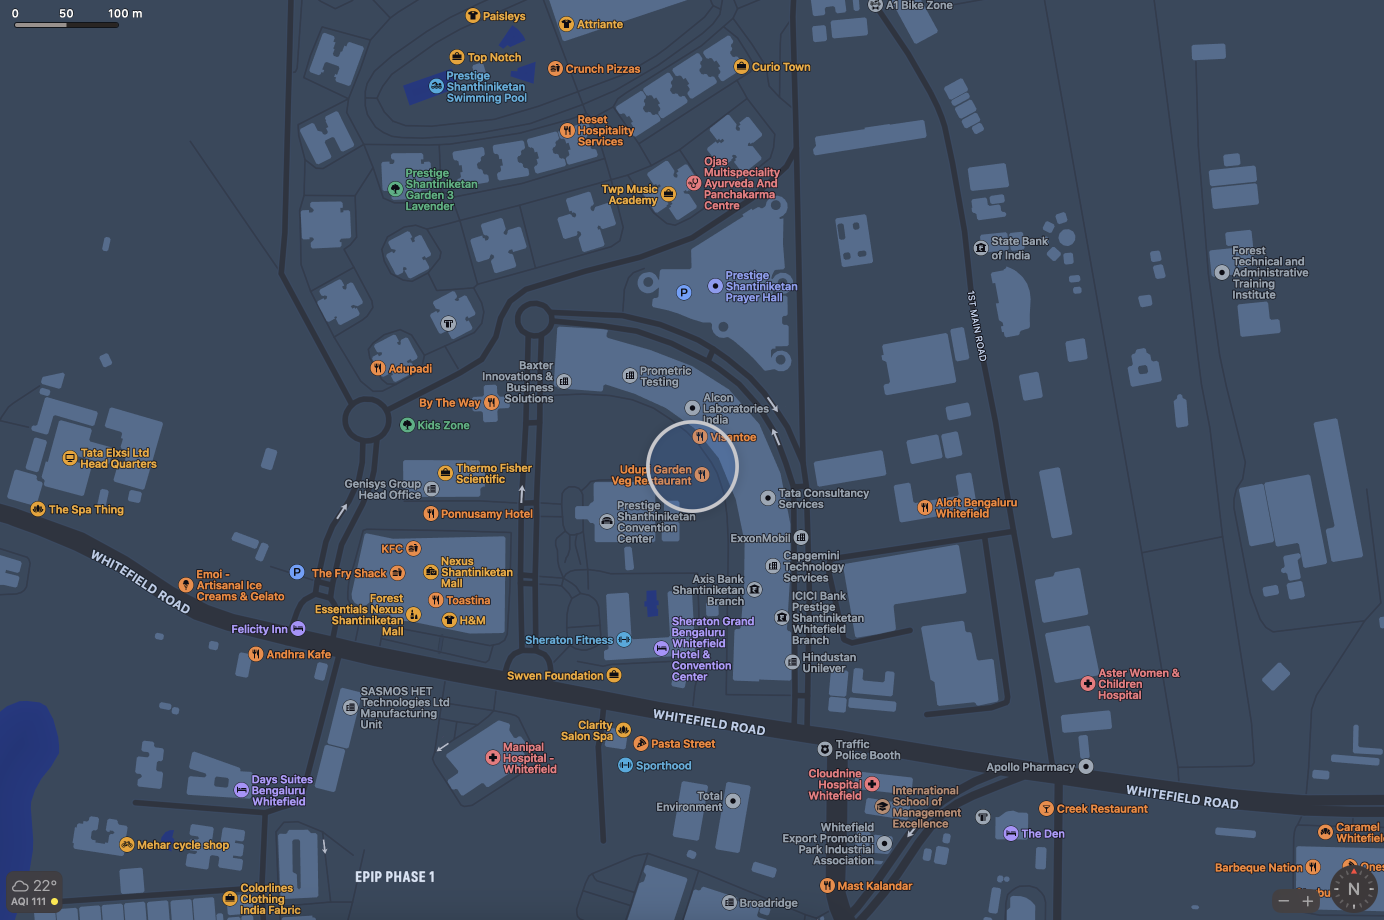Click the Aster Women & Children Hospital icon

tap(1088, 684)
